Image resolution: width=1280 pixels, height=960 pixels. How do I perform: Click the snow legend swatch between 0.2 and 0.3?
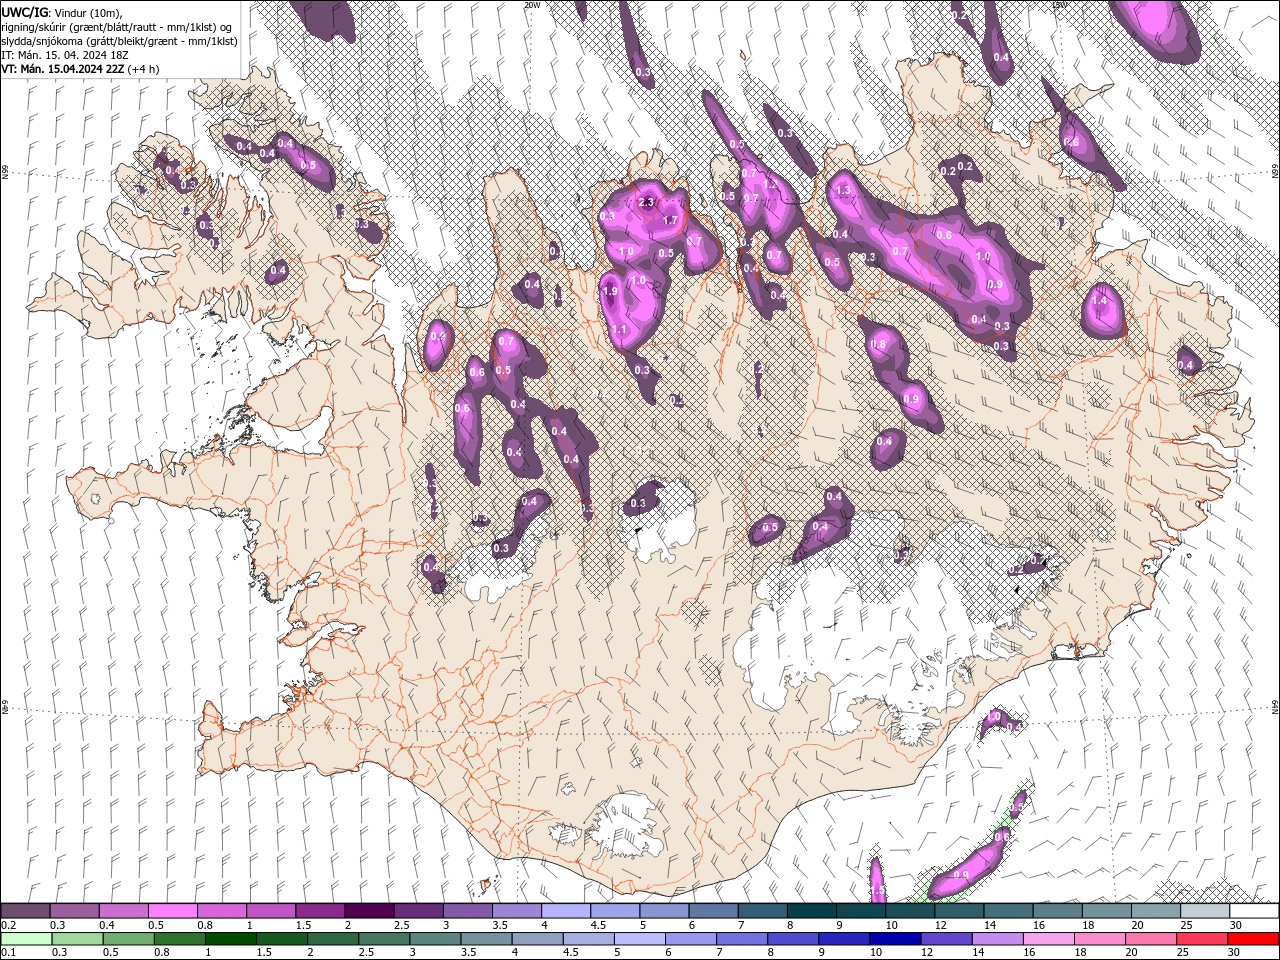25,911
